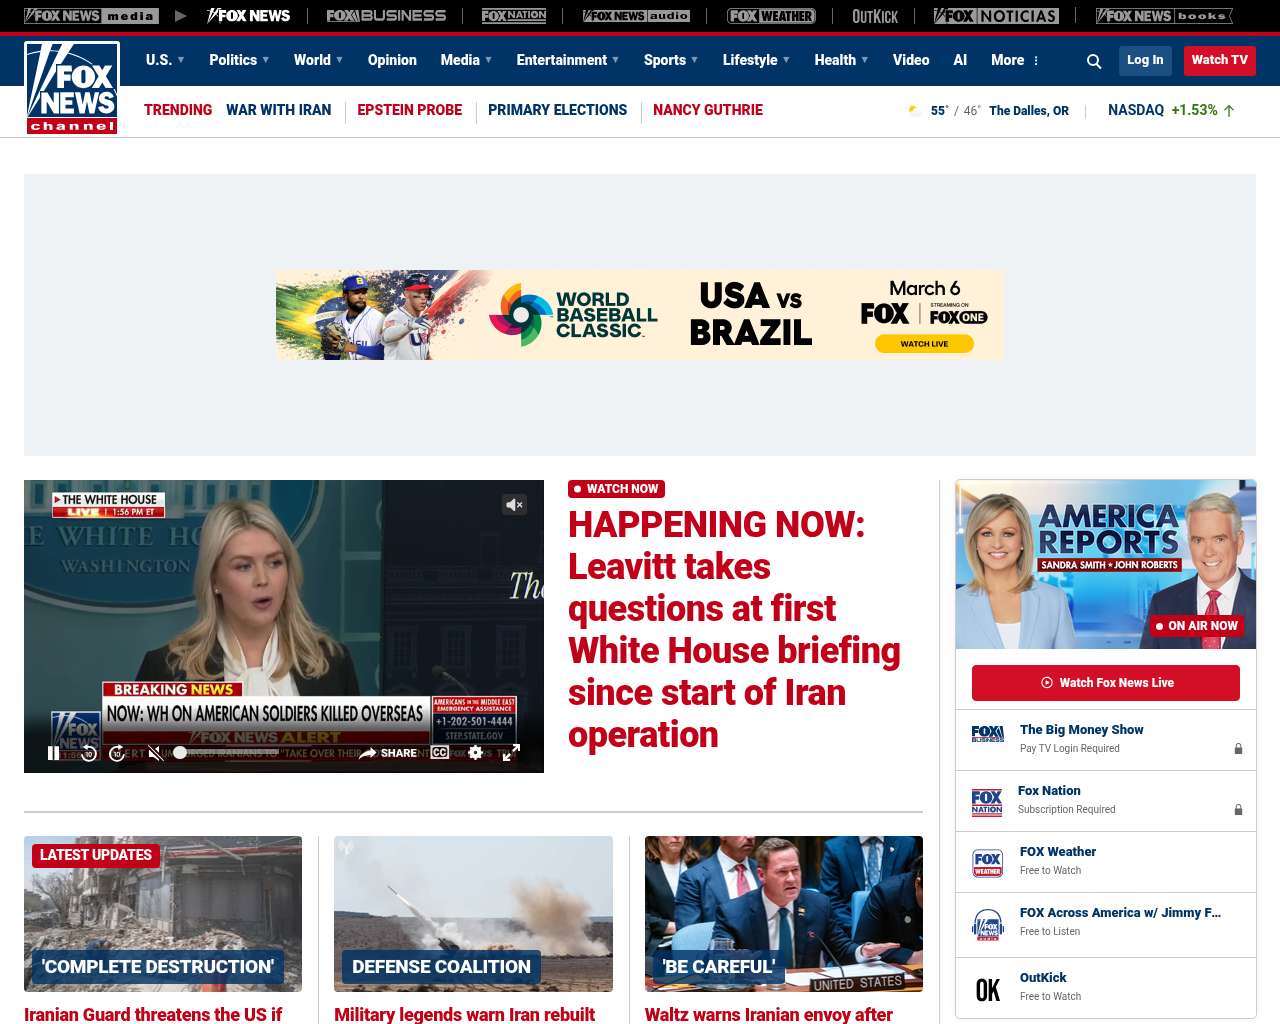Rewind the video 10 seconds

point(89,753)
